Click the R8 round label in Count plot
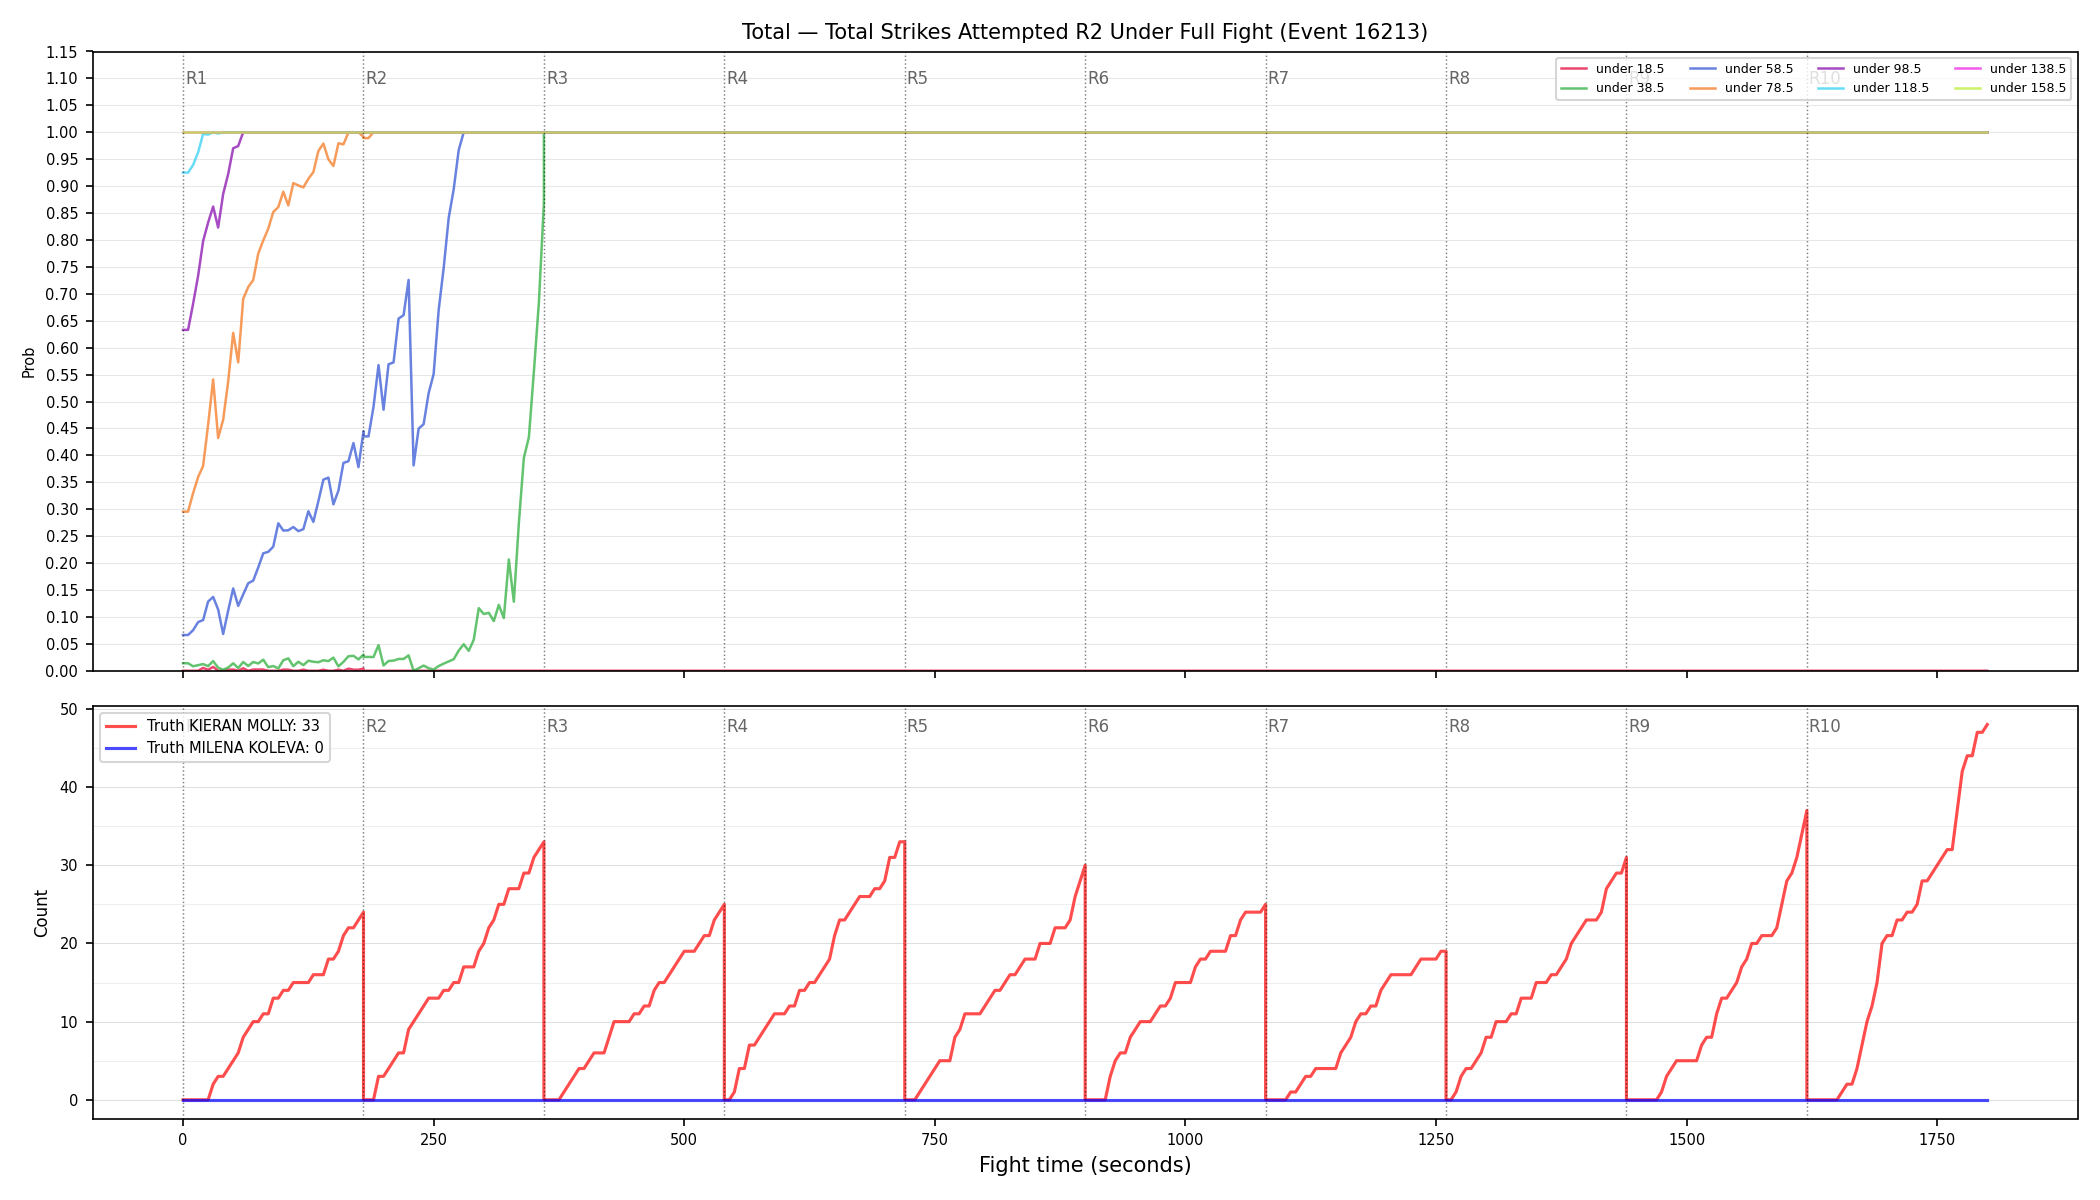Screen dimensions: 2100x1200 click(x=1459, y=726)
